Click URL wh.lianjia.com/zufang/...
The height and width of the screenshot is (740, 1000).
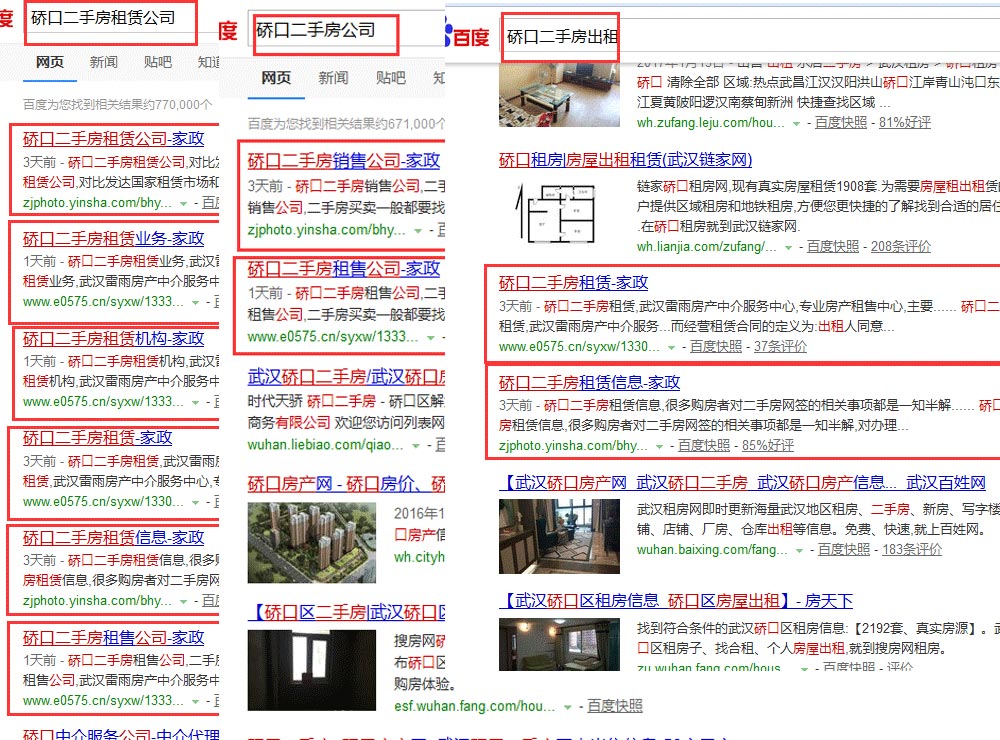(707, 247)
